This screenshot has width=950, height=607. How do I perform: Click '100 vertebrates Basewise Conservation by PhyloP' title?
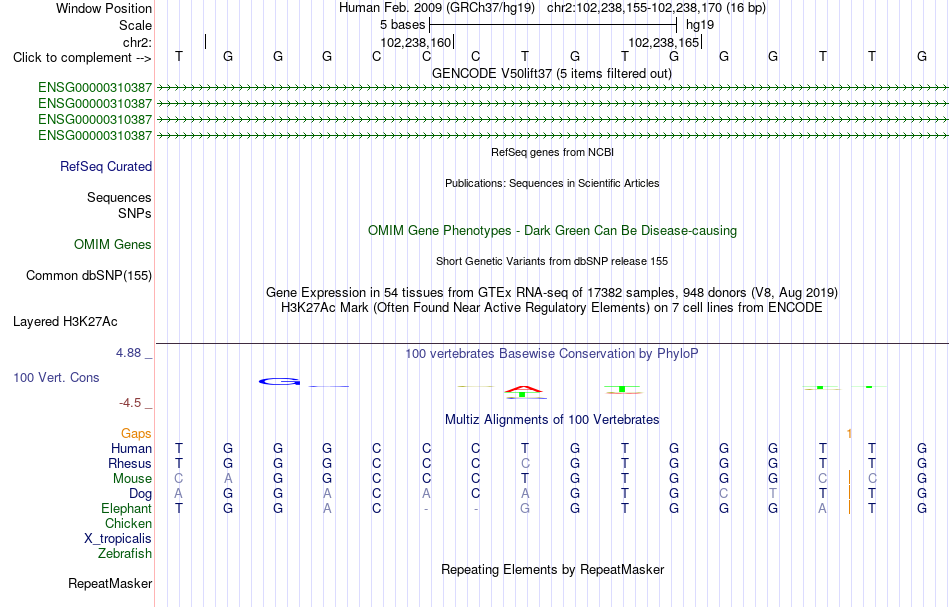coord(552,353)
